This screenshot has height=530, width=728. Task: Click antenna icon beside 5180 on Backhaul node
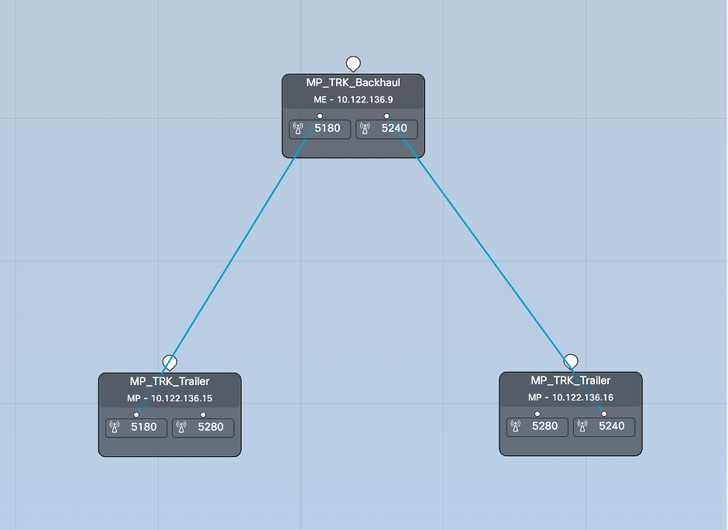[x=299, y=129]
